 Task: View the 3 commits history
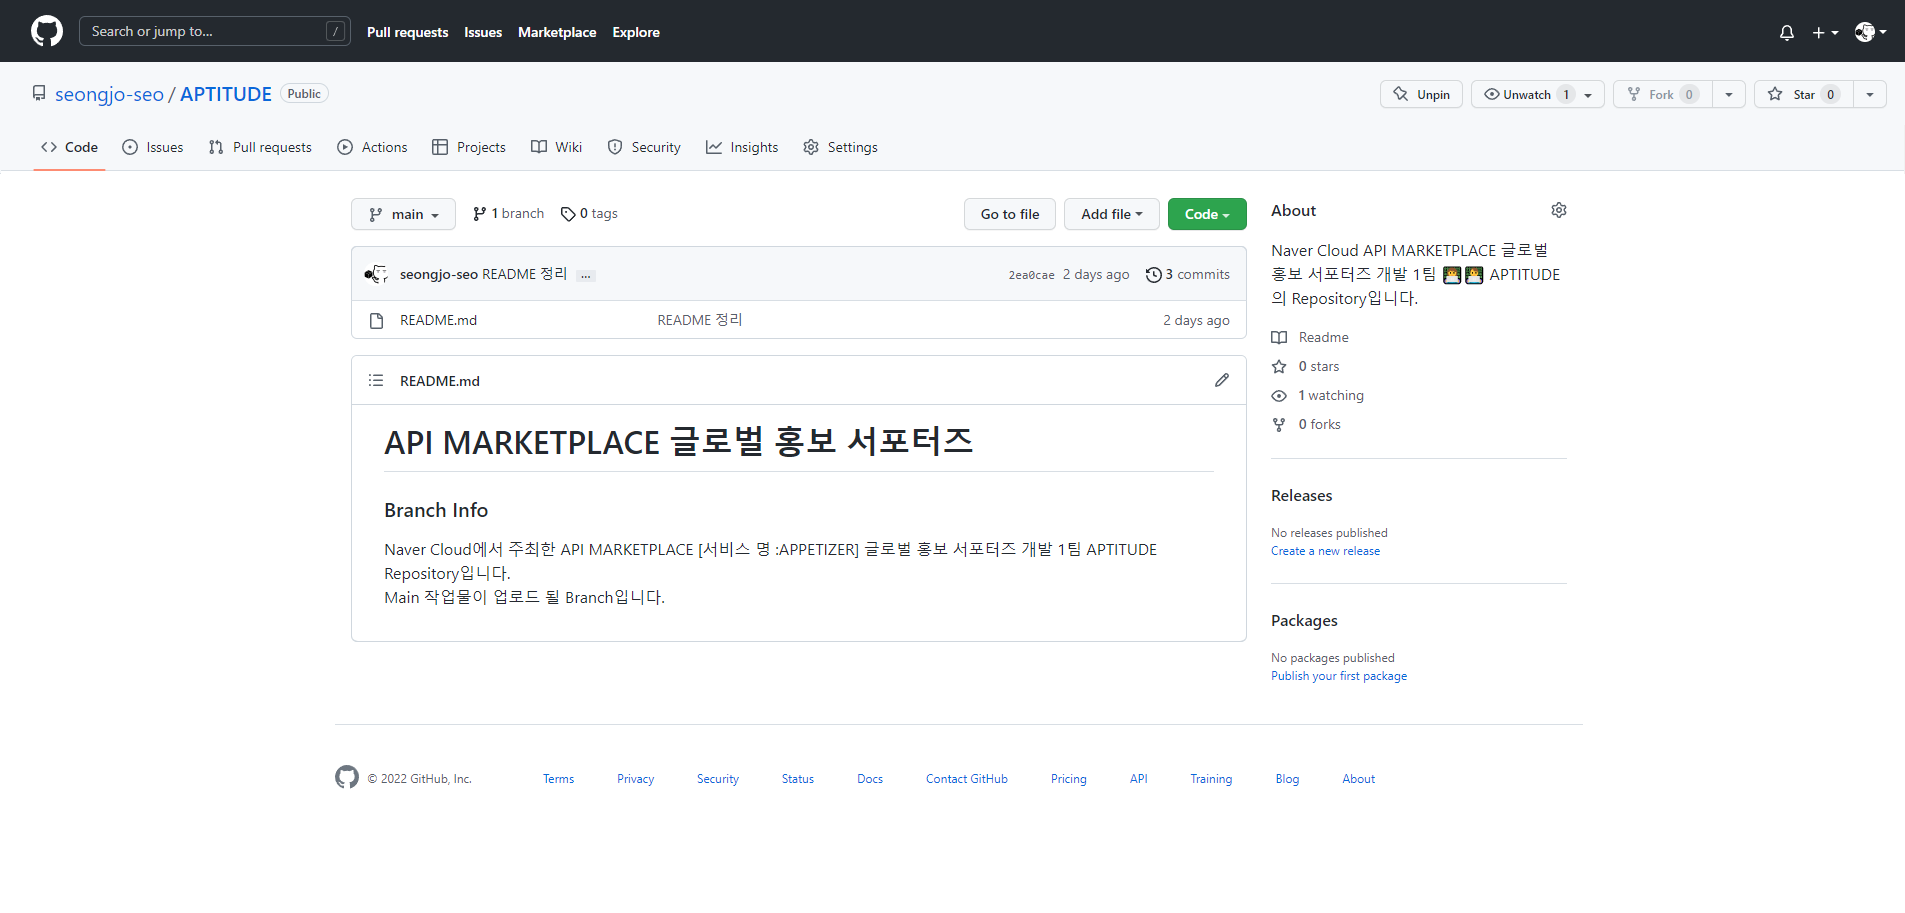[1188, 274]
